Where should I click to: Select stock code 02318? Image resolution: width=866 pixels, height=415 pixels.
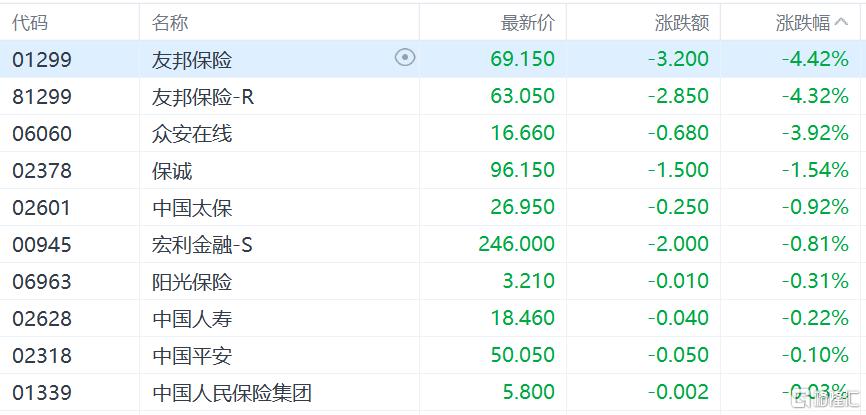42,355
